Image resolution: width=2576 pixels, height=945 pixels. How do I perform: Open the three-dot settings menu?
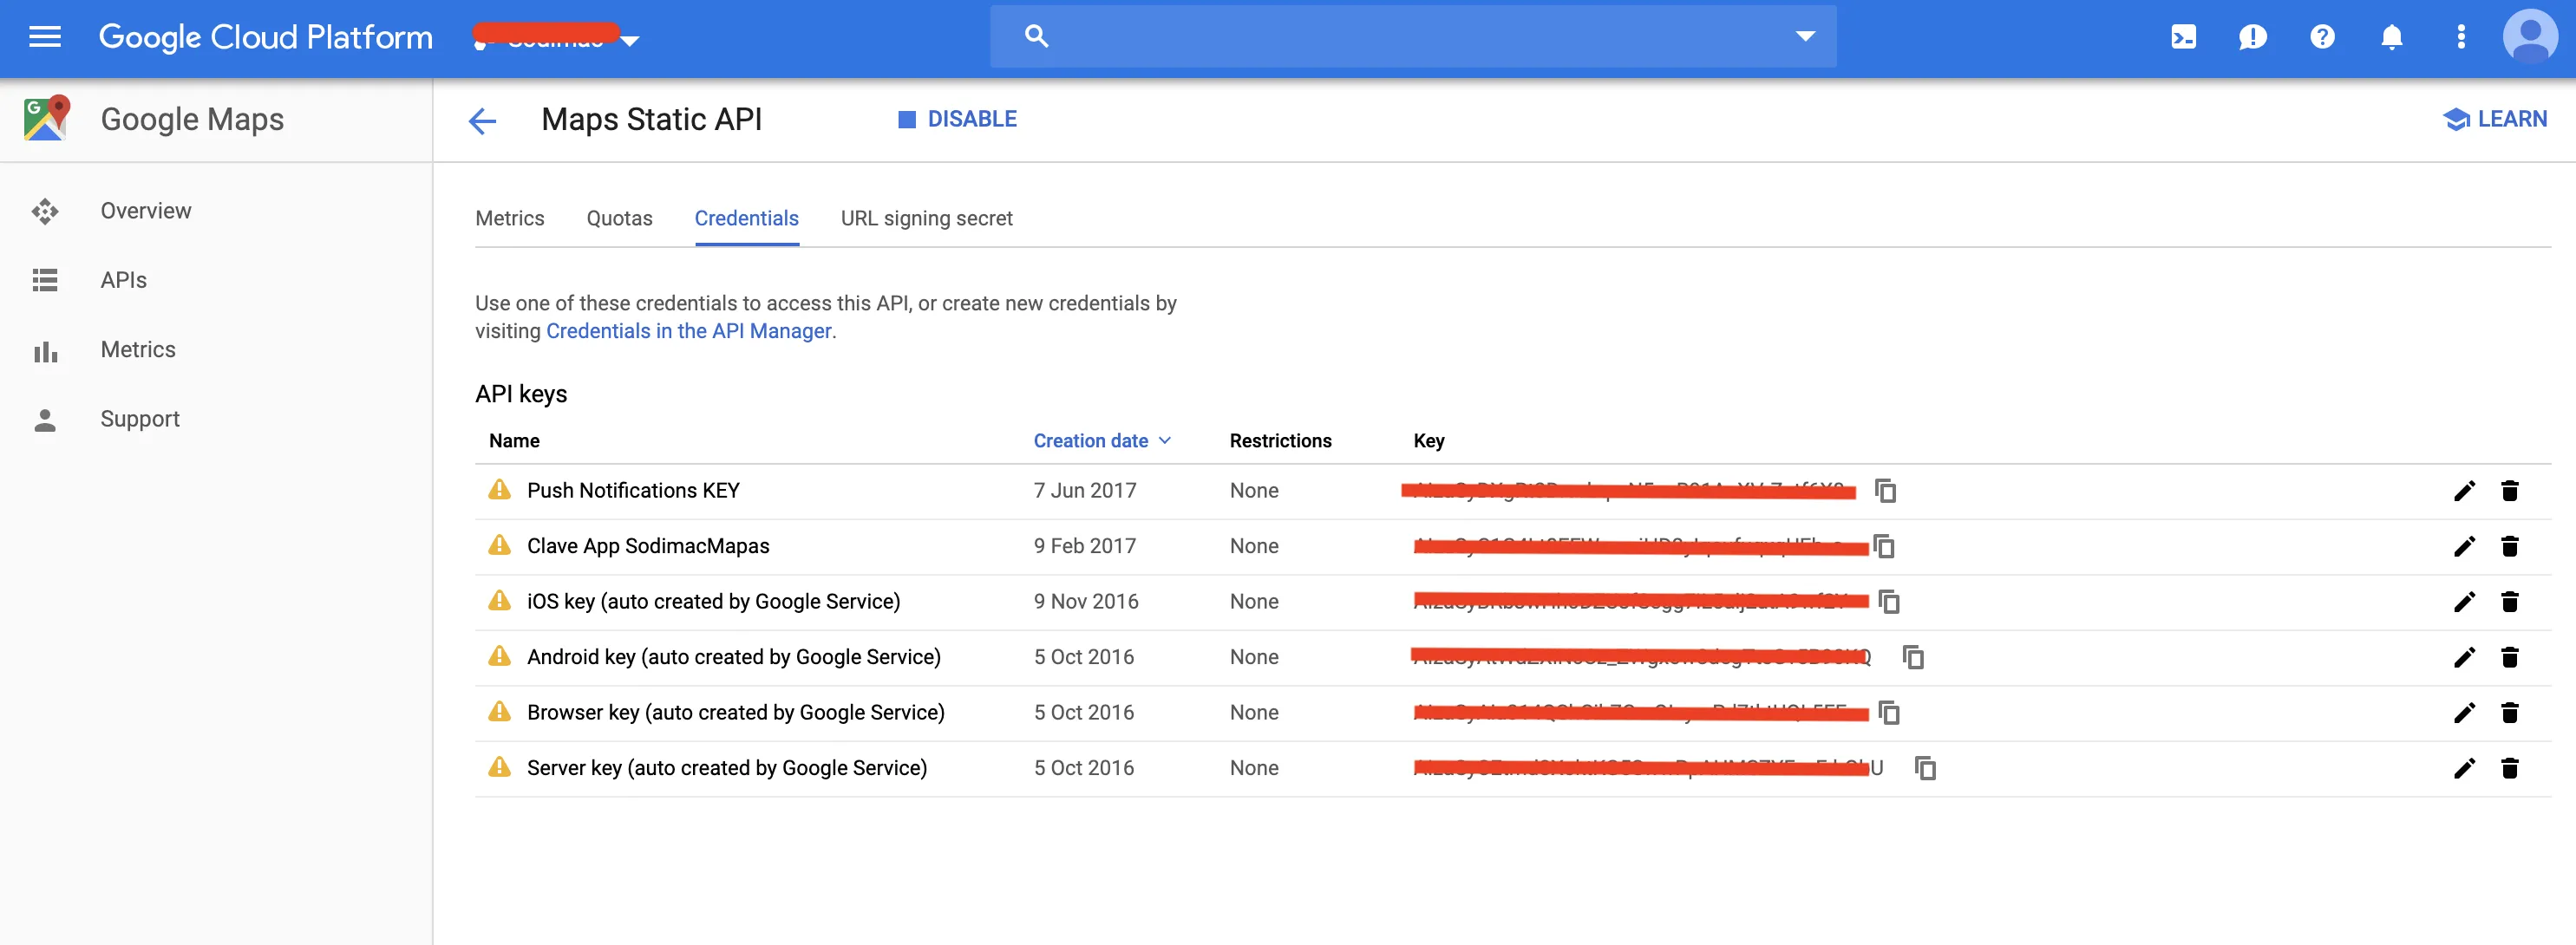(2461, 37)
